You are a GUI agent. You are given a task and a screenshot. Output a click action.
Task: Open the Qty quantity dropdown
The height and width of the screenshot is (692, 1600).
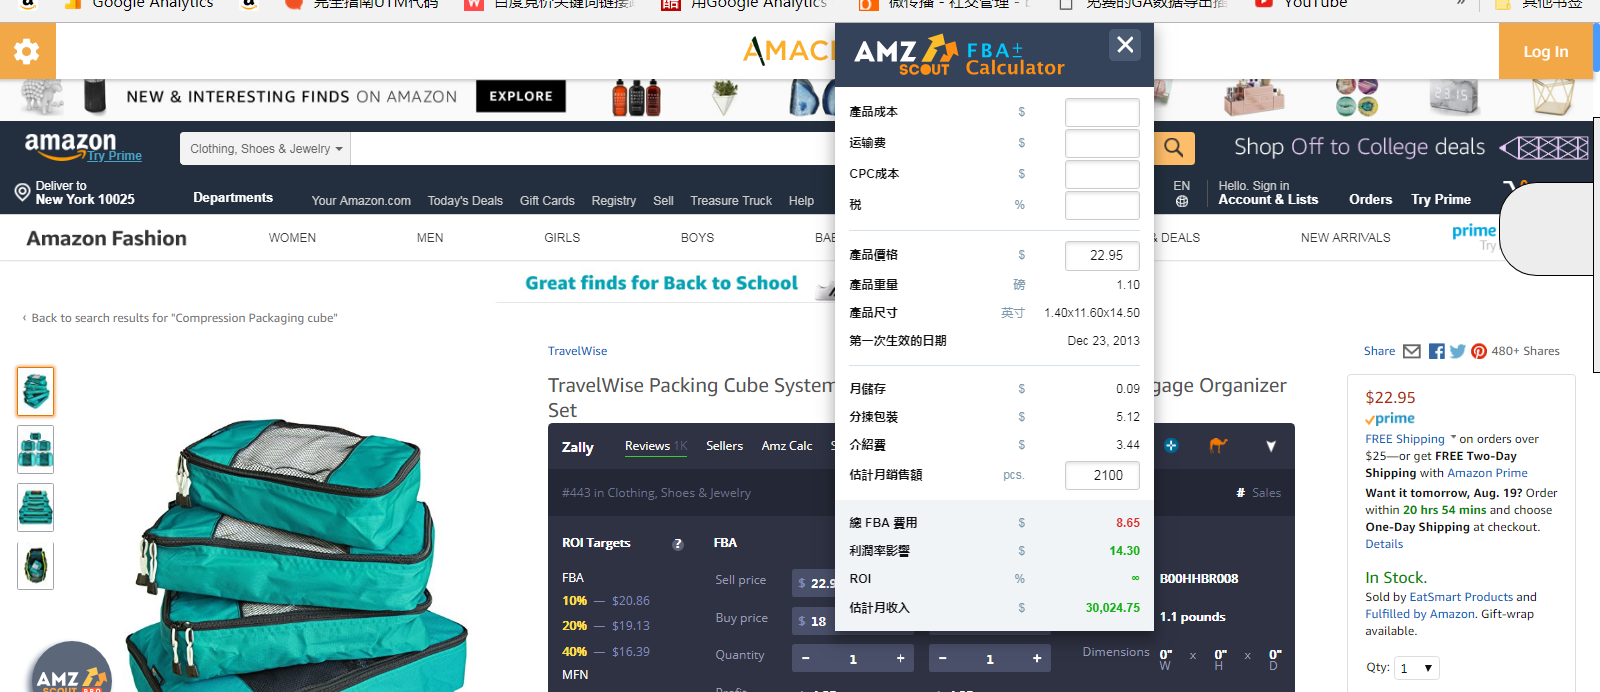click(x=1418, y=668)
